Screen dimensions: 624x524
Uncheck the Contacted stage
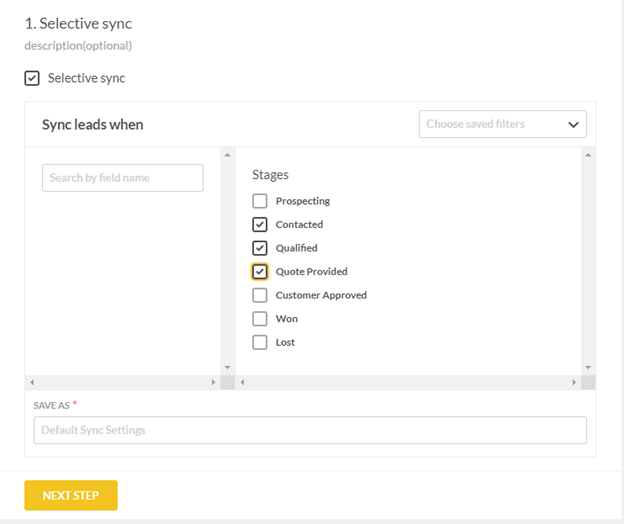[259, 224]
